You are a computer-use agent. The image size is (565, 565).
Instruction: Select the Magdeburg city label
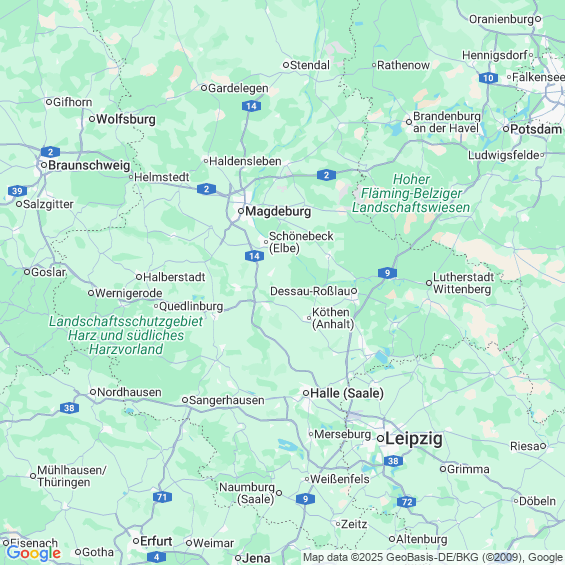(278, 212)
